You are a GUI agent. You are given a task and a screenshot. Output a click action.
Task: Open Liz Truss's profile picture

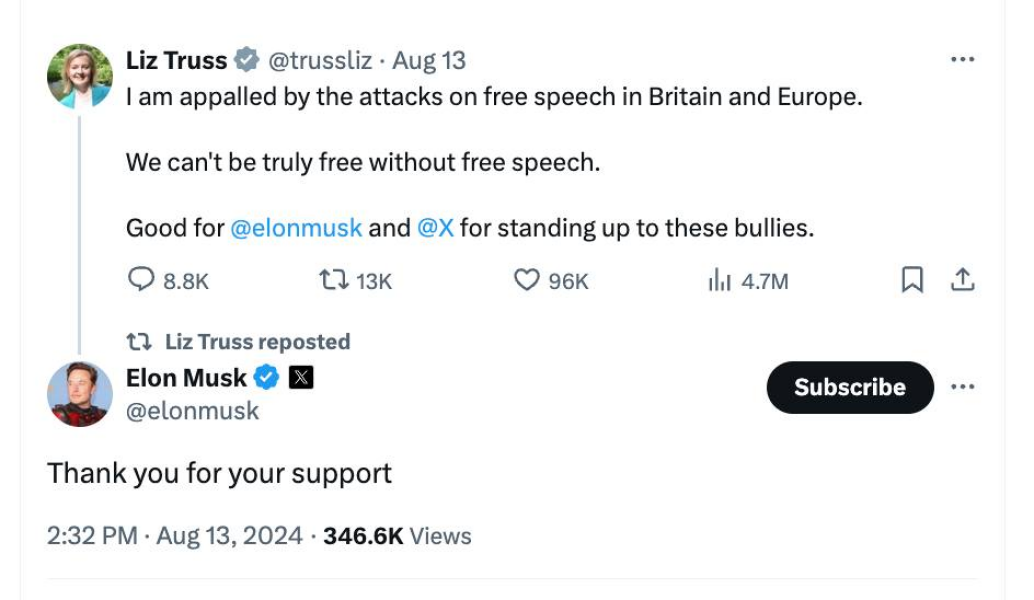coord(80,76)
